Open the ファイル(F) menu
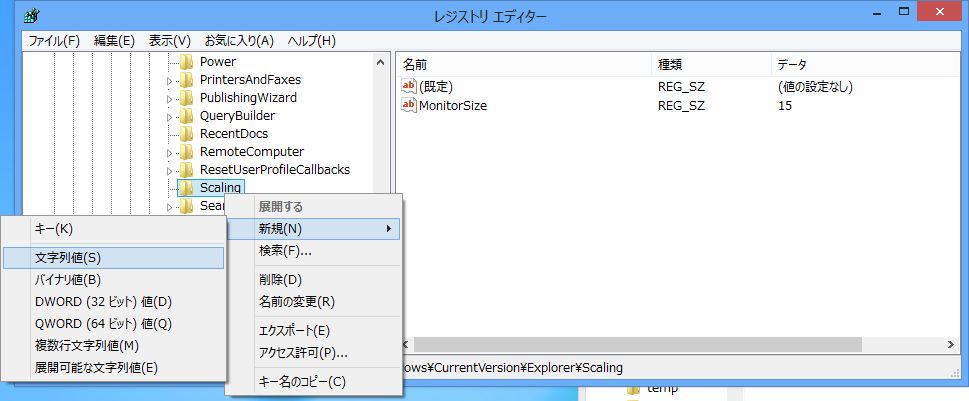This screenshot has height=401, width=969. (x=54, y=41)
